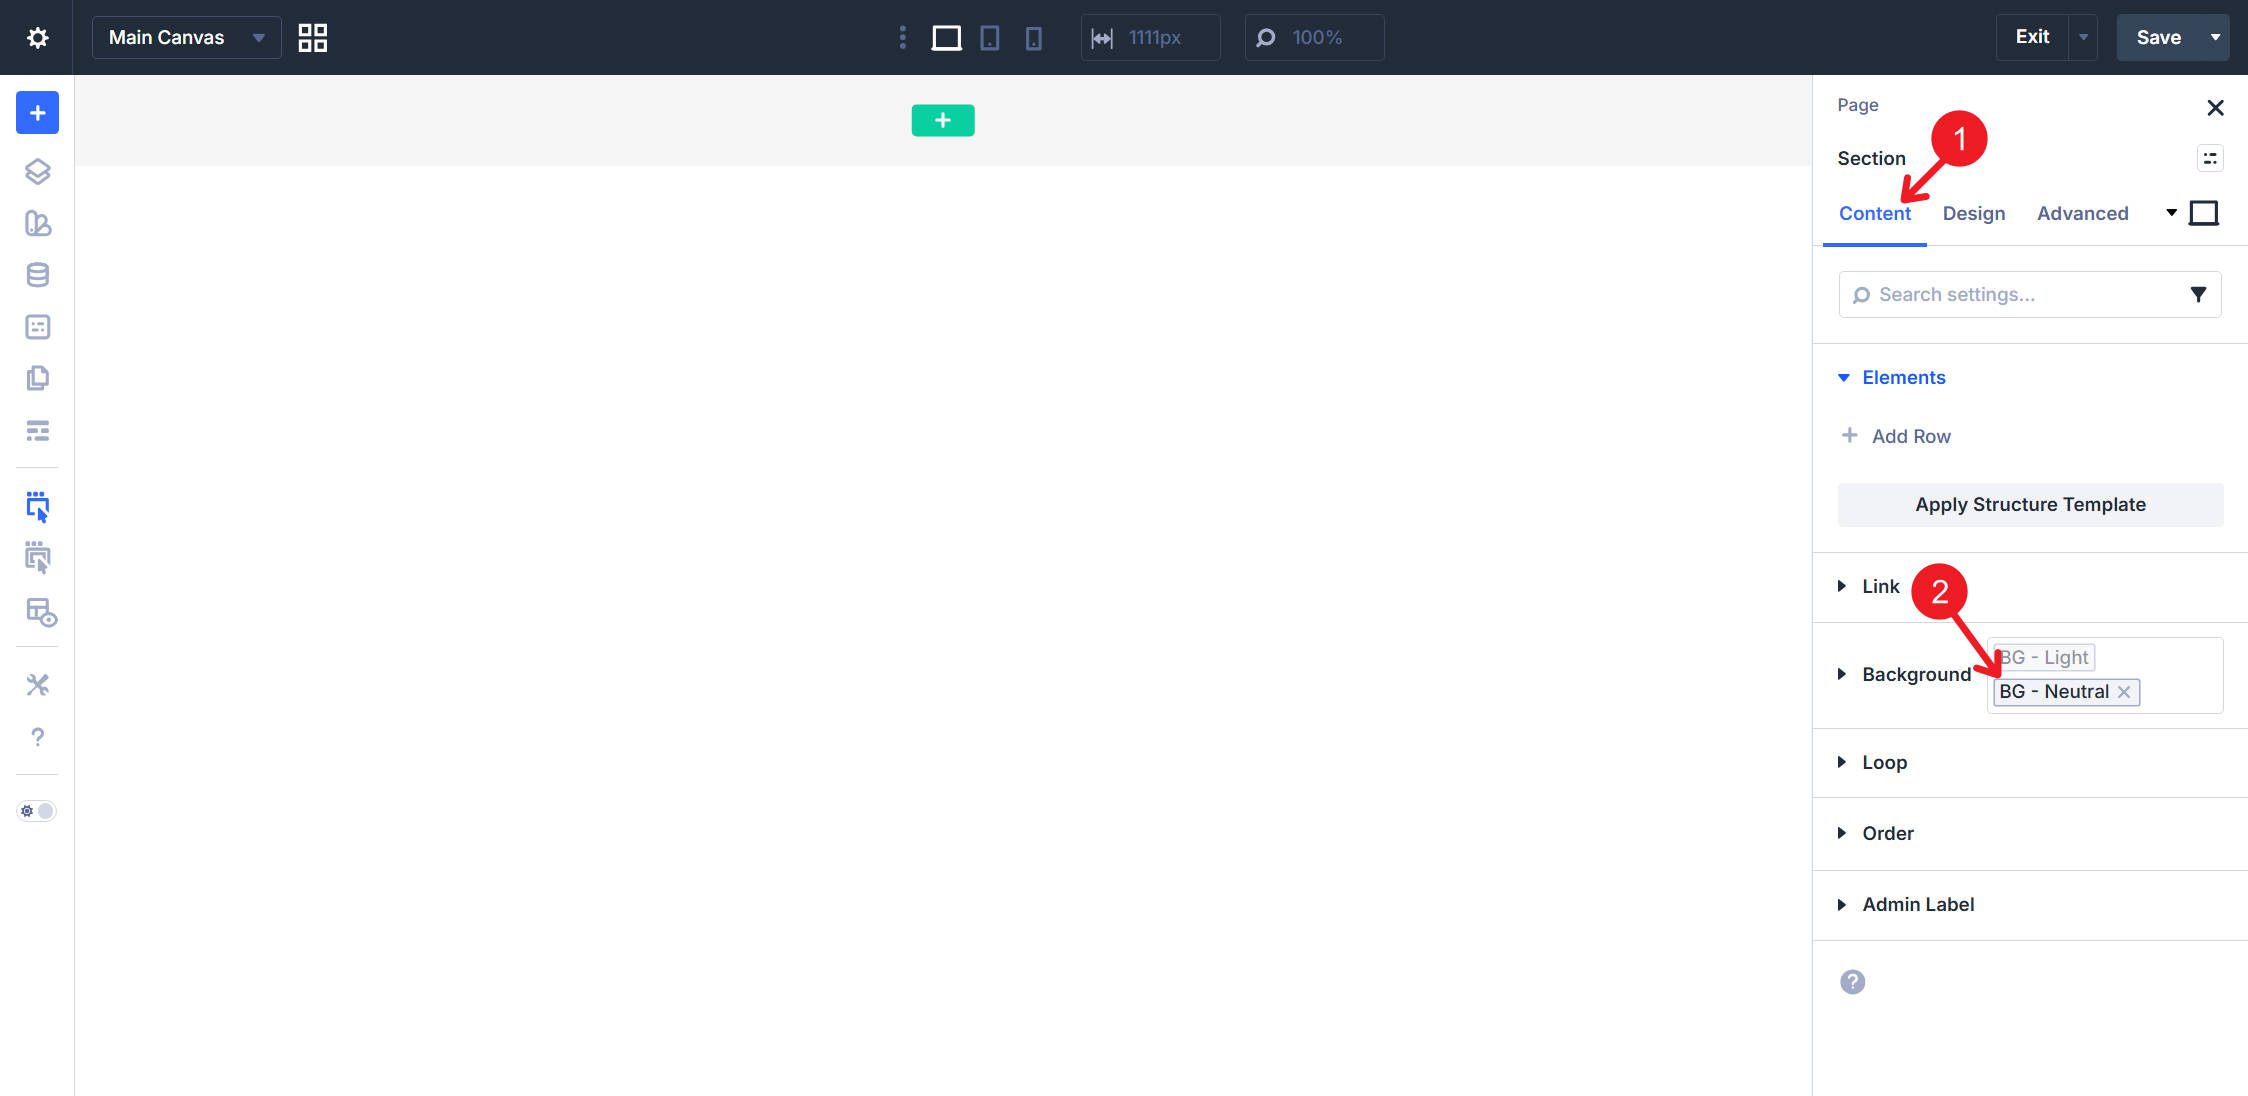Remove the BG - Neutral background tag
The height and width of the screenshot is (1096, 2248).
(2123, 691)
